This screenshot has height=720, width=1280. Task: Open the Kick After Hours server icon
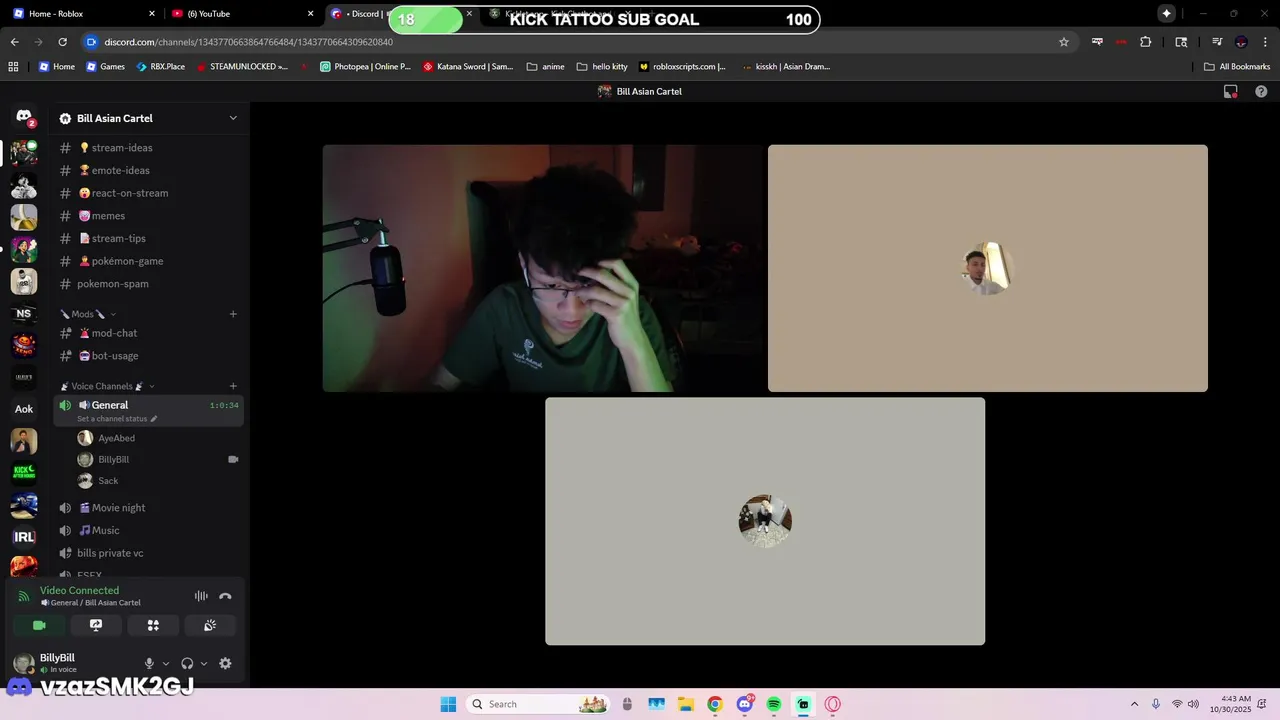24,473
